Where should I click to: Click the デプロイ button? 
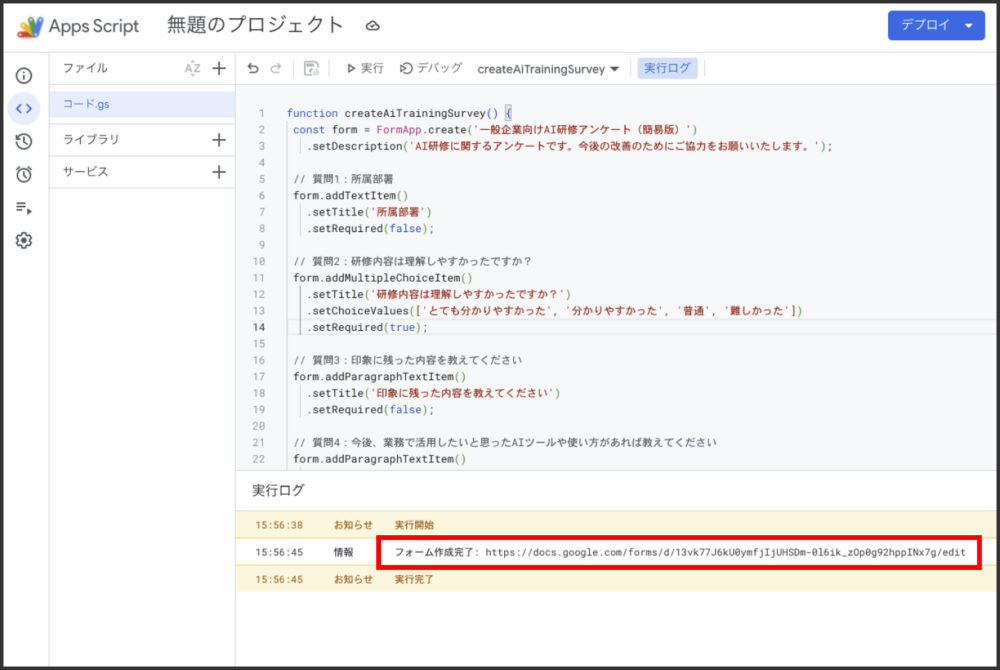[x=925, y=25]
